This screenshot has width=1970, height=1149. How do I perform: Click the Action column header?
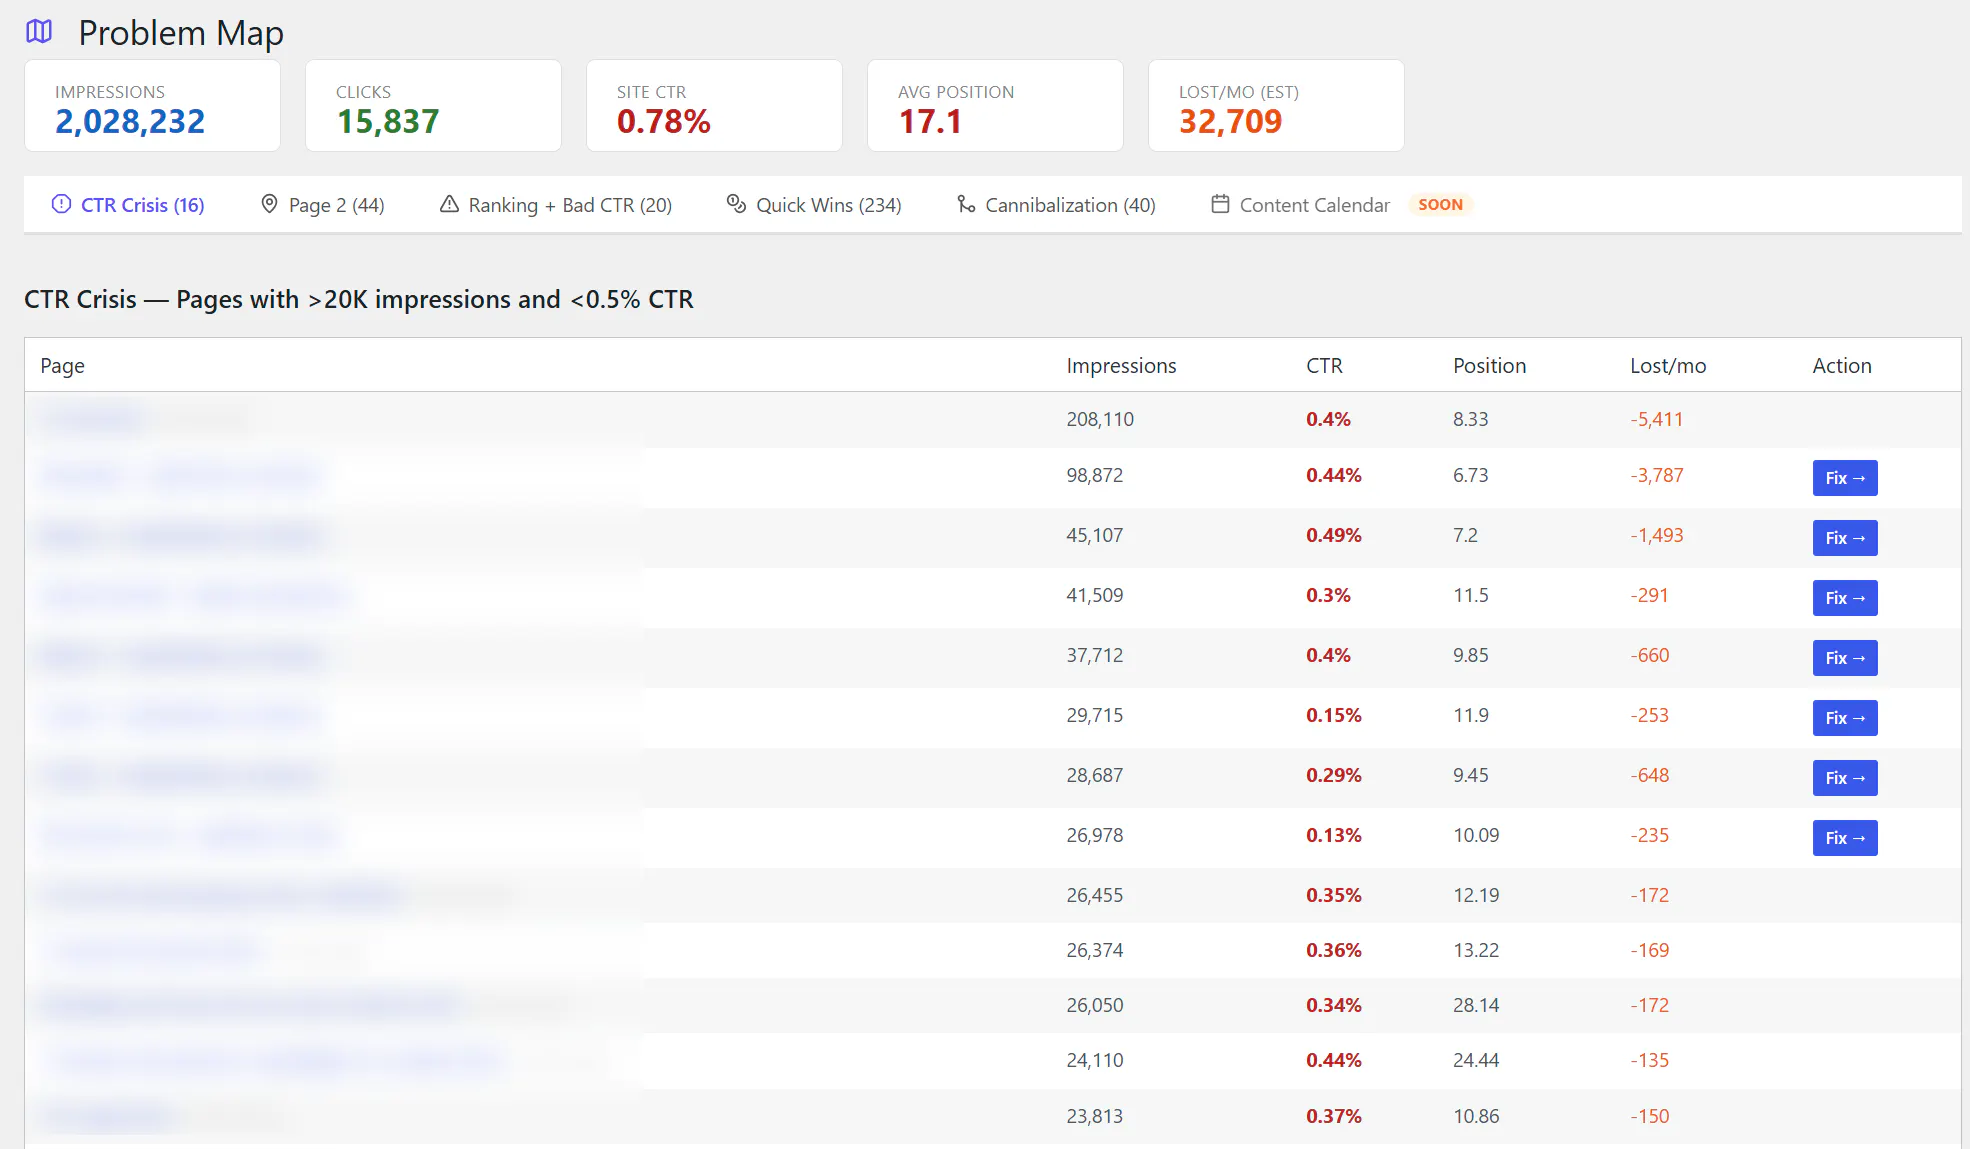click(1842, 366)
